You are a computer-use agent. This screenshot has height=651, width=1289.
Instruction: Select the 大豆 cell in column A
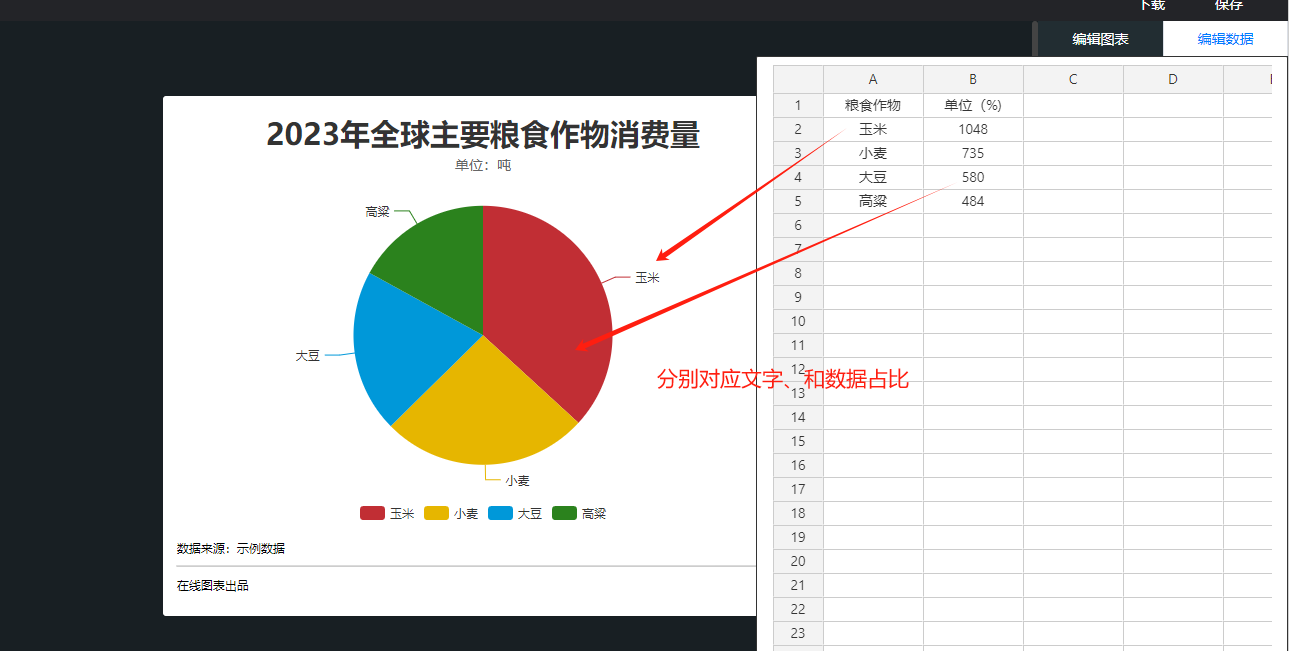tap(873, 177)
